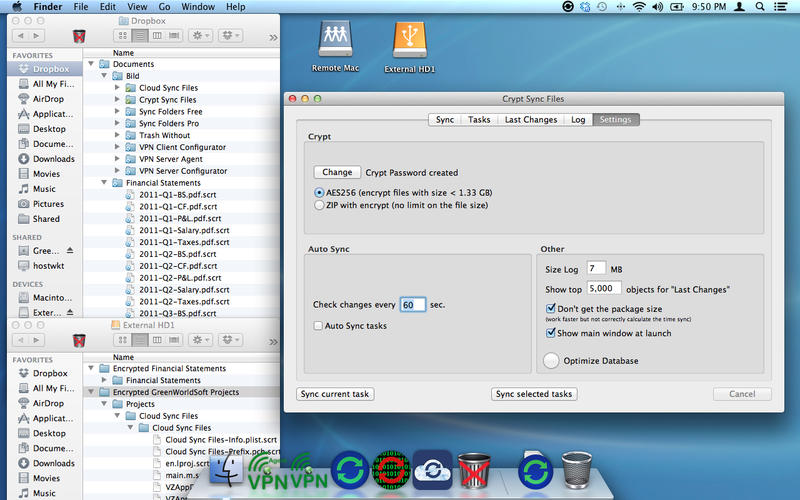800x500 pixels.
Task: Click the Finder icon in the Dock
Action: 226,470
